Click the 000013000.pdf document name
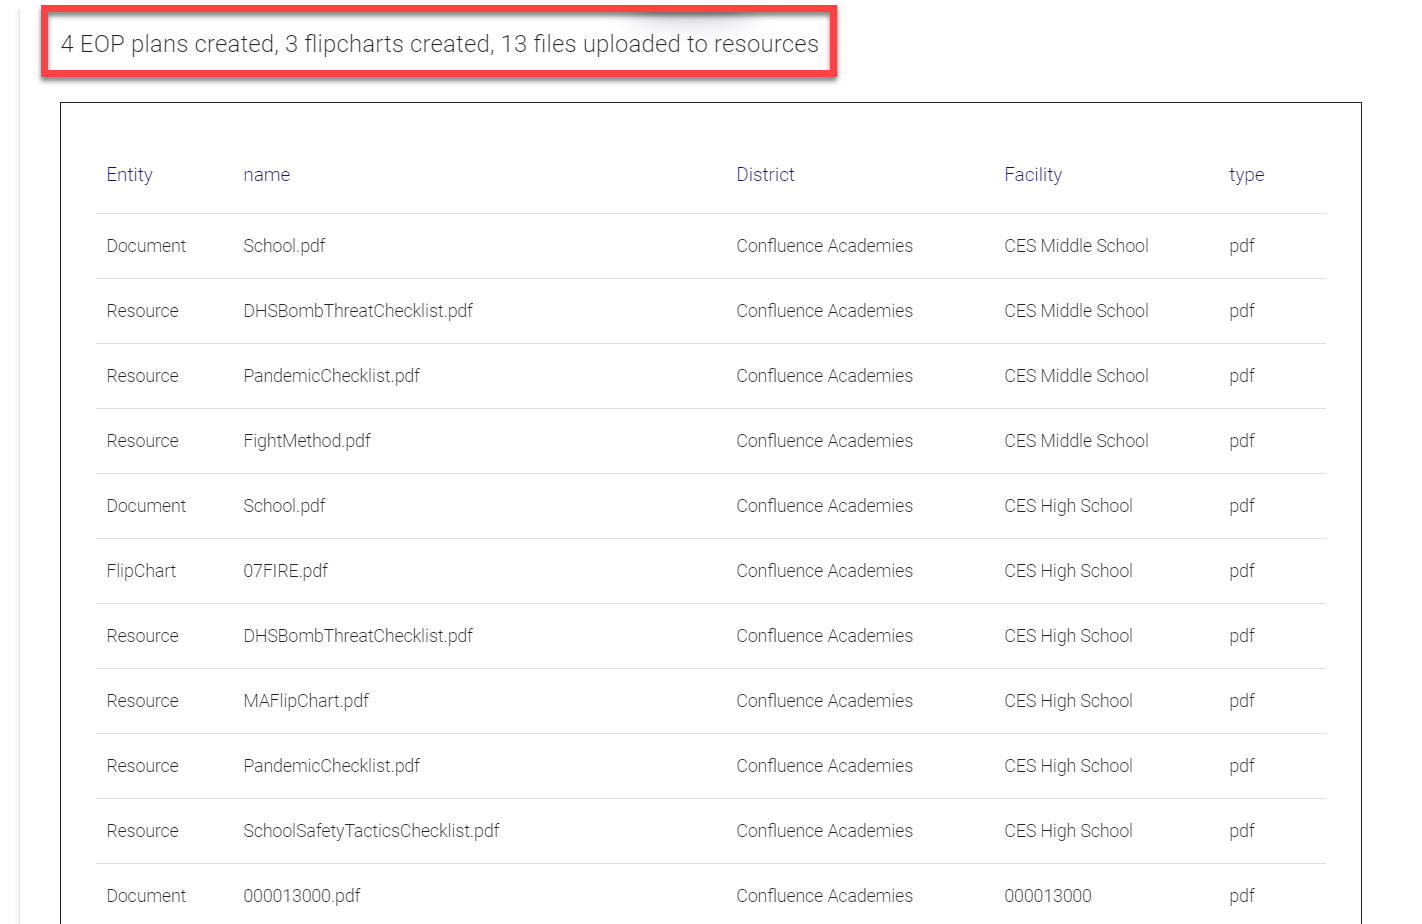 tap(301, 896)
